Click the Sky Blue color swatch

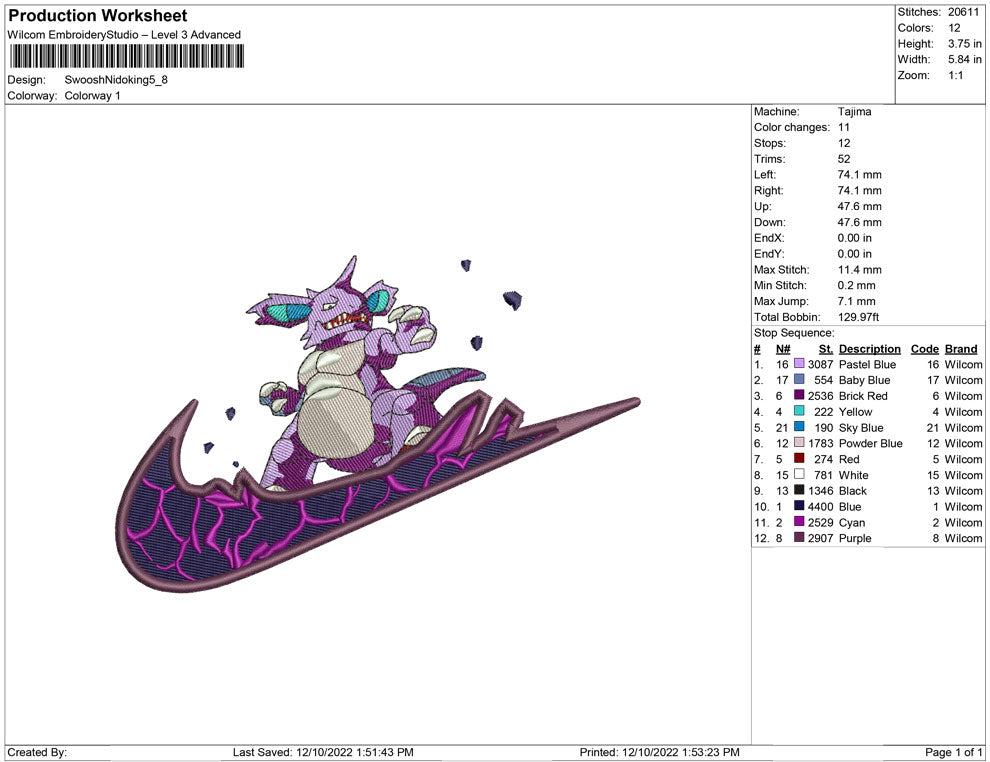tap(799, 427)
